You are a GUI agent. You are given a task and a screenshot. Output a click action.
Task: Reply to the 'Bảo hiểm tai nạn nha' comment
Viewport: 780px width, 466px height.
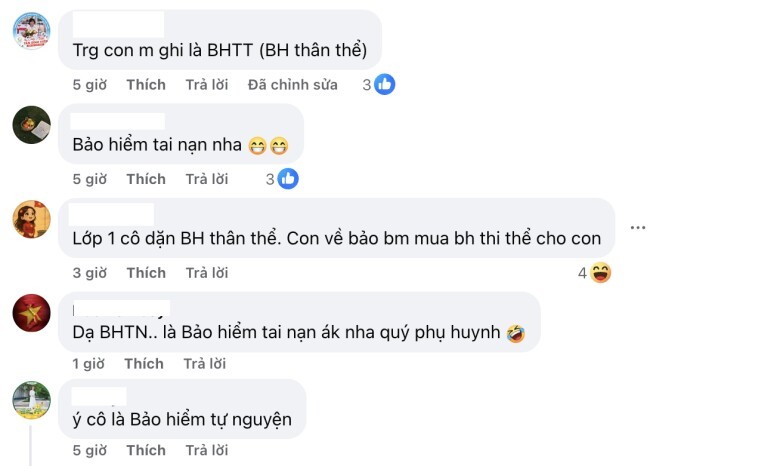[207, 179]
